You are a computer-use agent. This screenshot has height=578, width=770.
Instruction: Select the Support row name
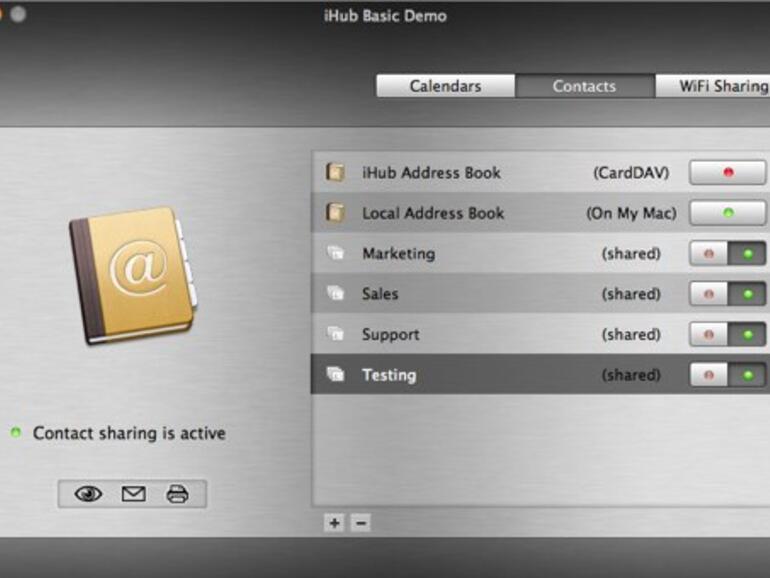(391, 335)
